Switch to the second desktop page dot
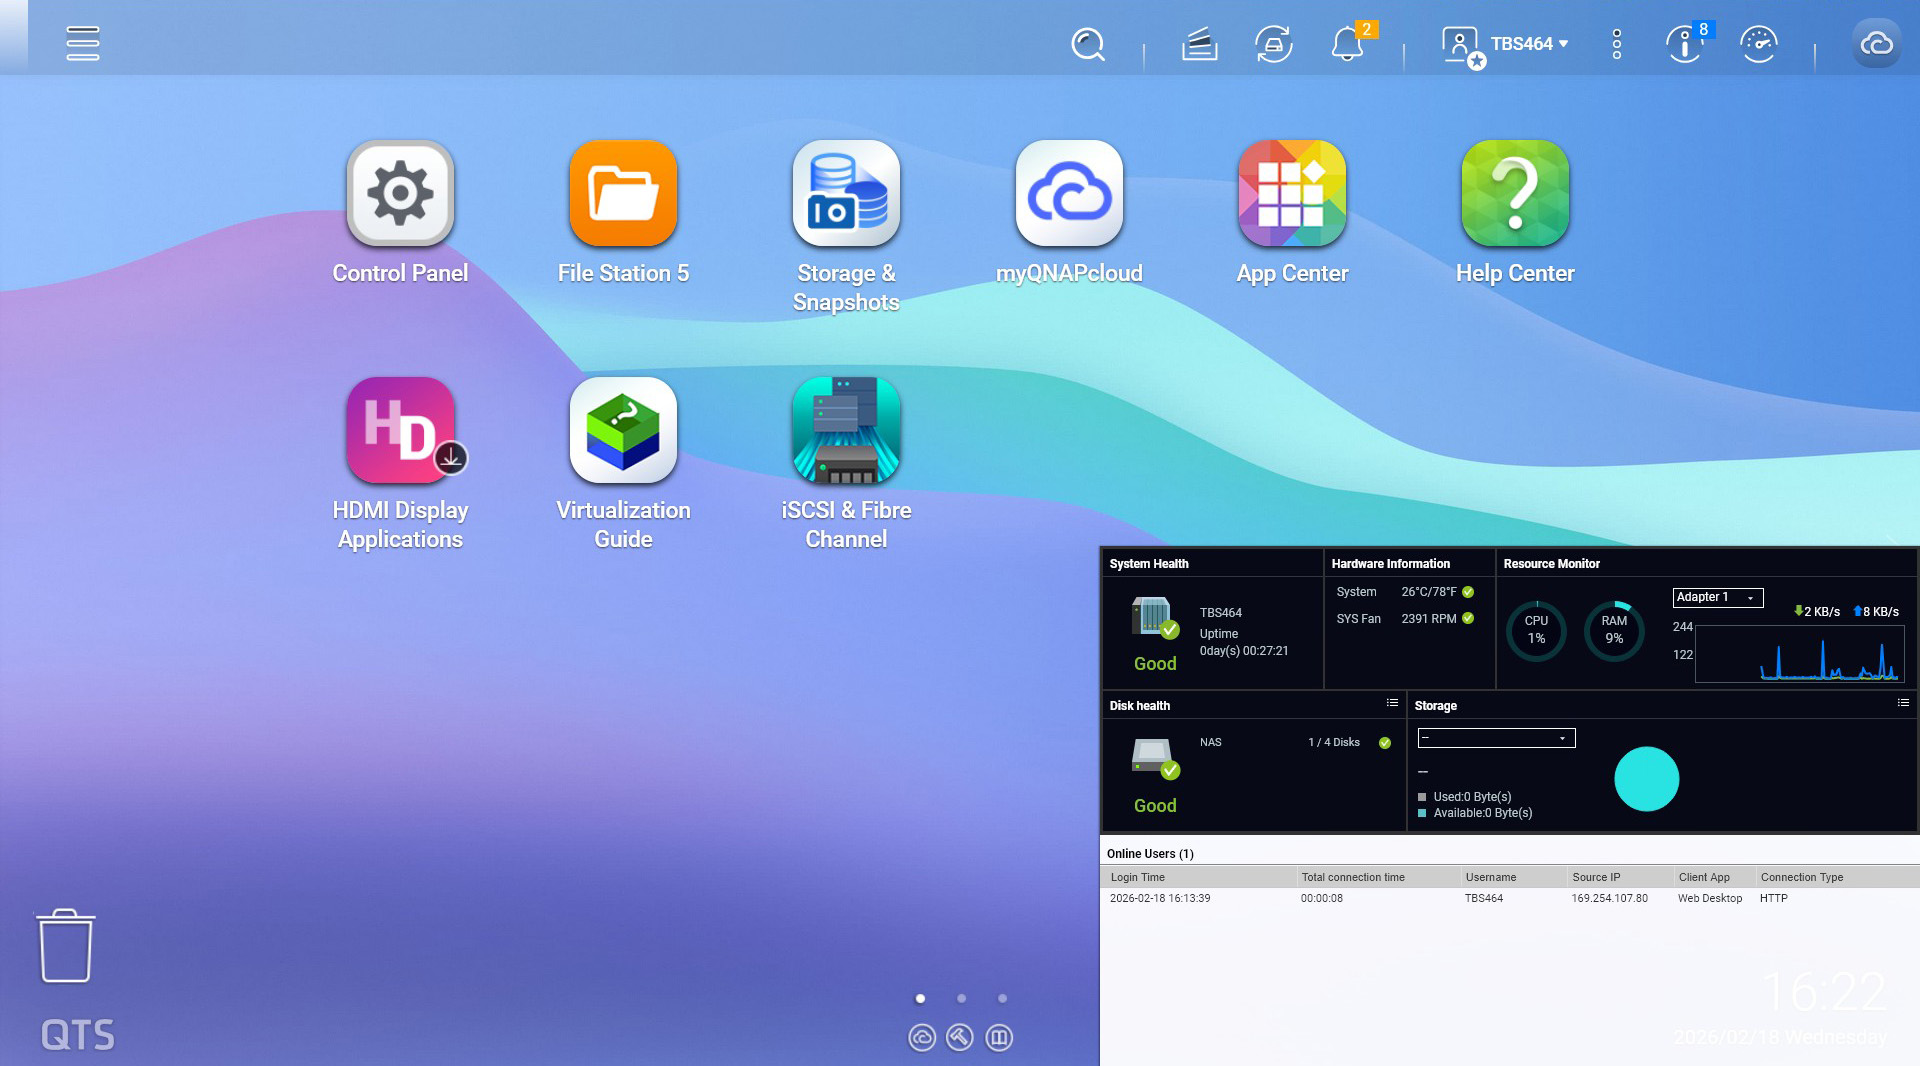 point(961,998)
